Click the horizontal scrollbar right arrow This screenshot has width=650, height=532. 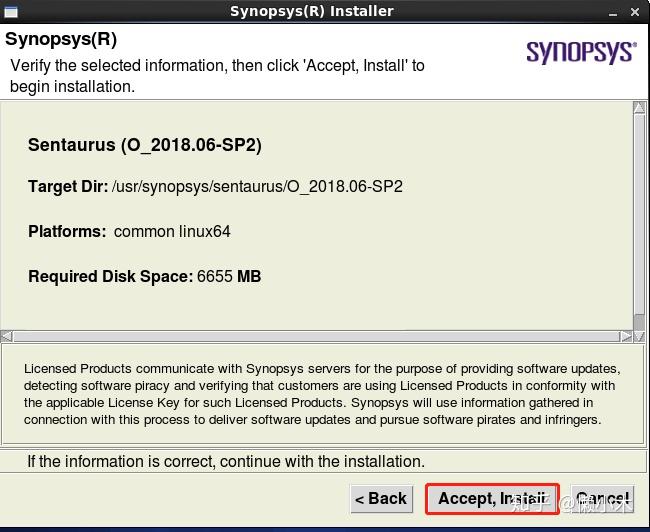[x=625, y=336]
